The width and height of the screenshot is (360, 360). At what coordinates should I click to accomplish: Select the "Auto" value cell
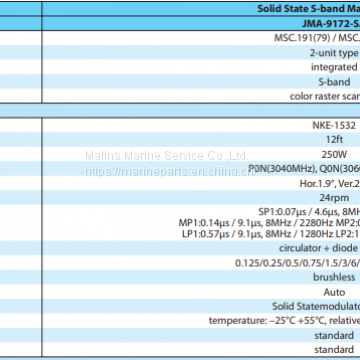[201, 292]
